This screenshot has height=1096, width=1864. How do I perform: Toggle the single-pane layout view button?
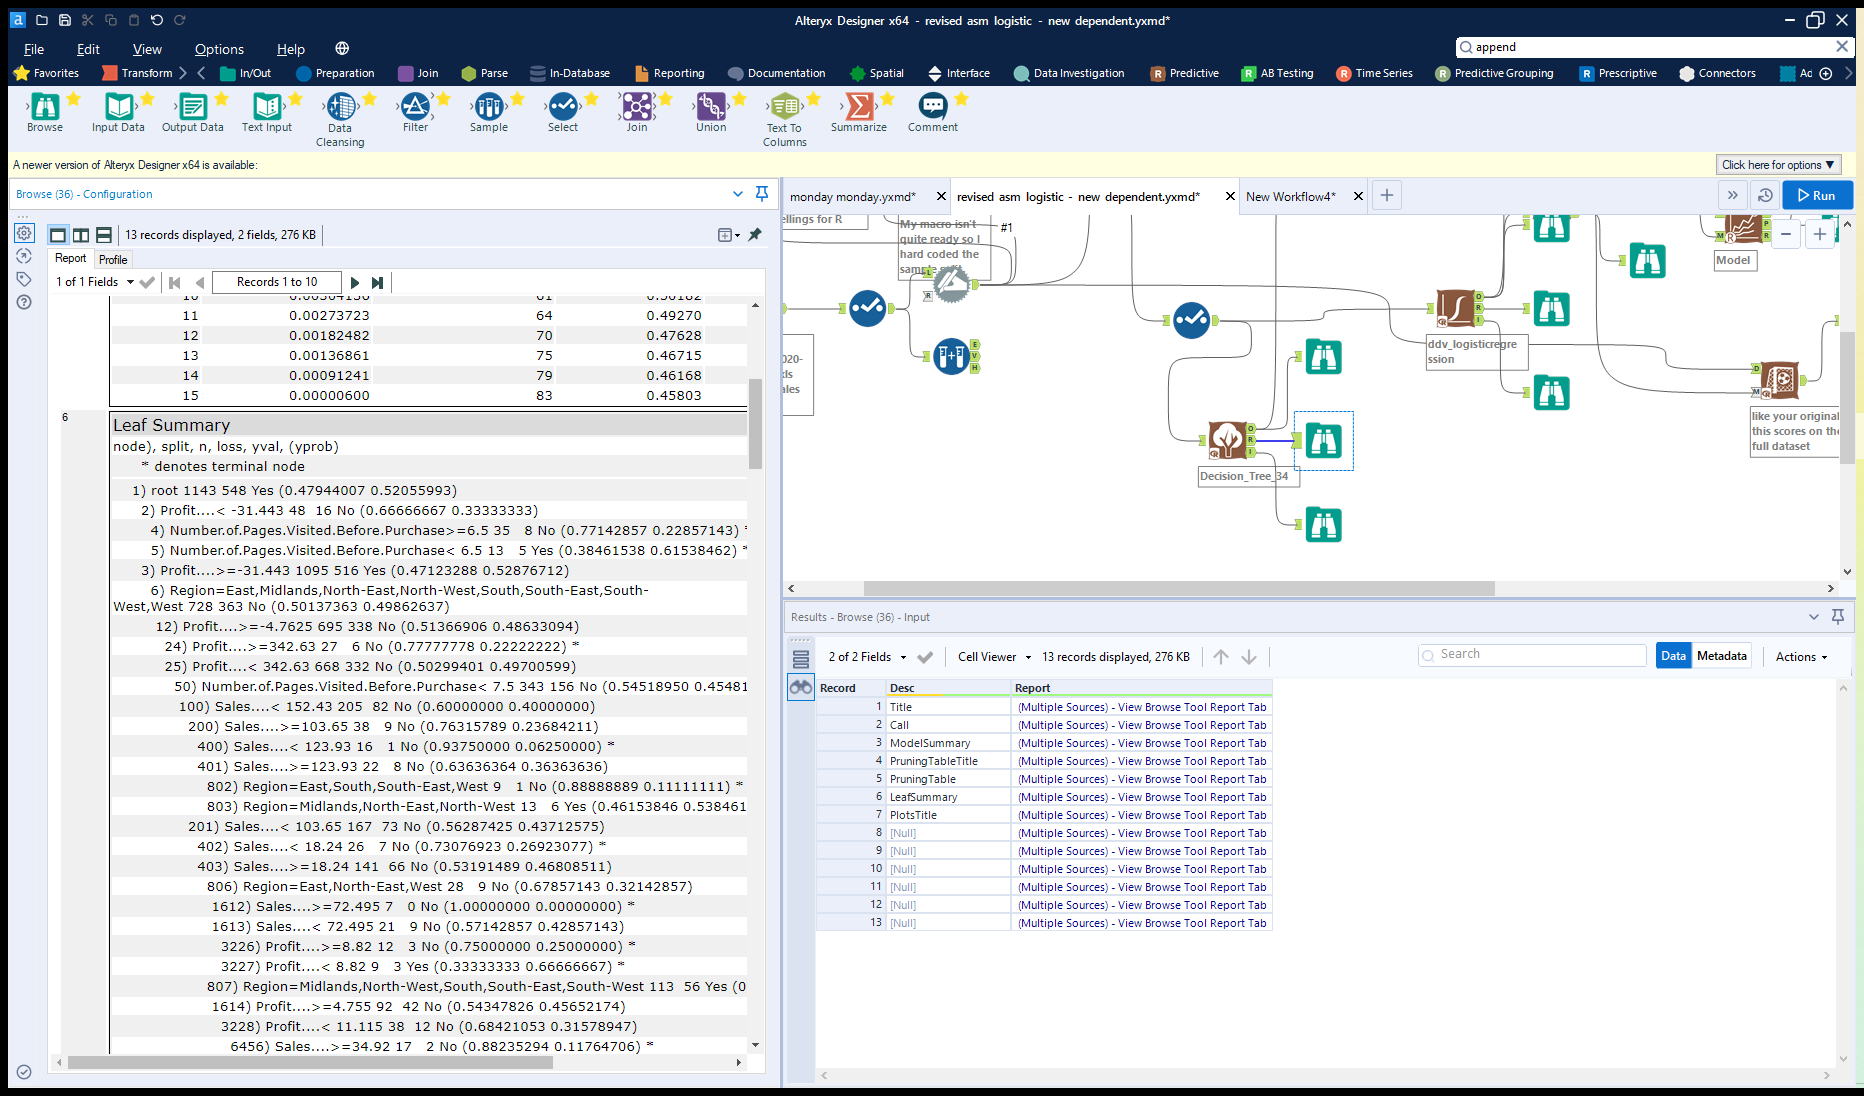point(58,235)
